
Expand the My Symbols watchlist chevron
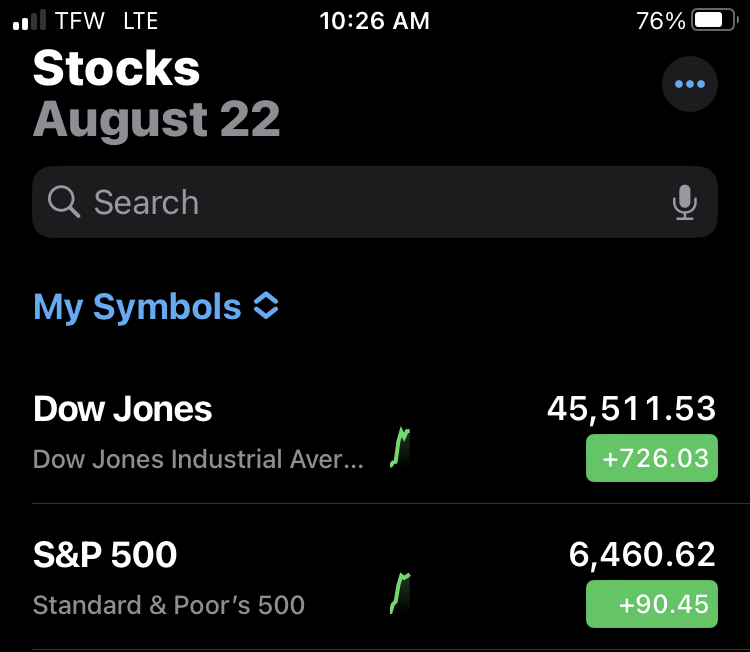(266, 307)
